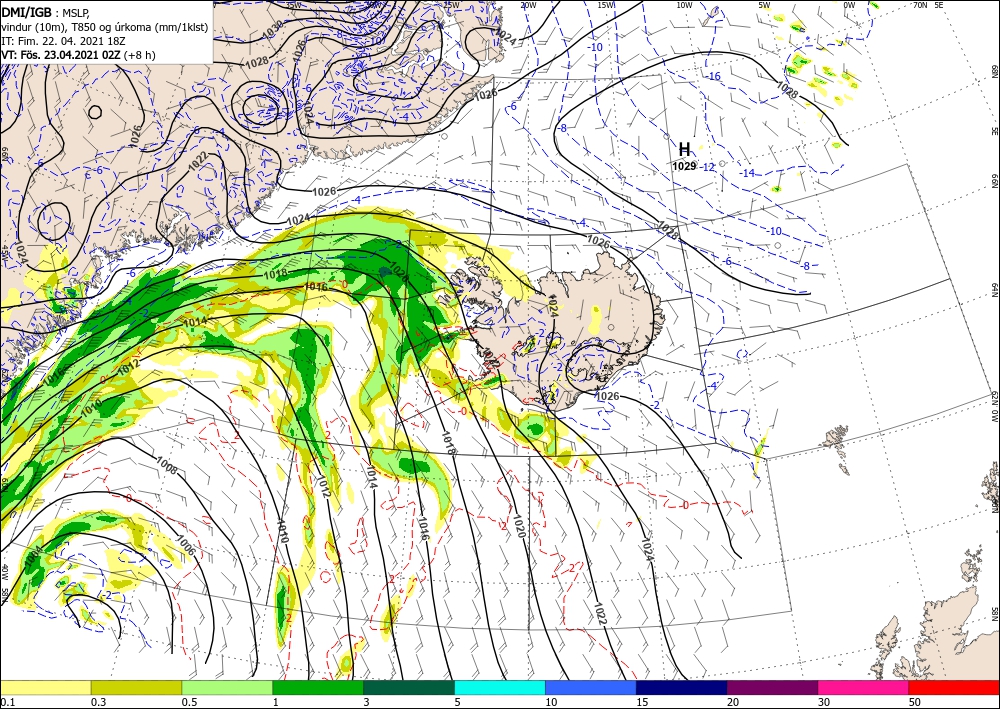Select the 1029 pressure value under H
Screen dimensions: 1000x709
click(x=684, y=166)
